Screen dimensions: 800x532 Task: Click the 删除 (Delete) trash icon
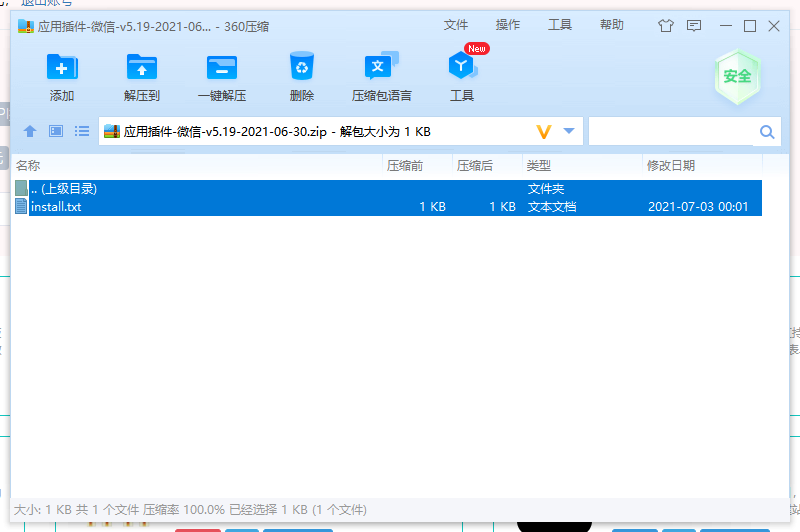tap(302, 66)
